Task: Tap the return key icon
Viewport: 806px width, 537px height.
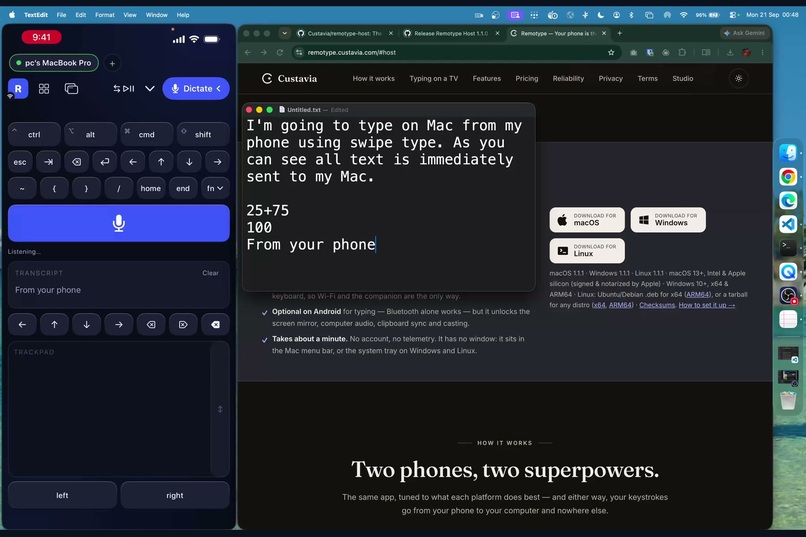Action: (x=105, y=162)
